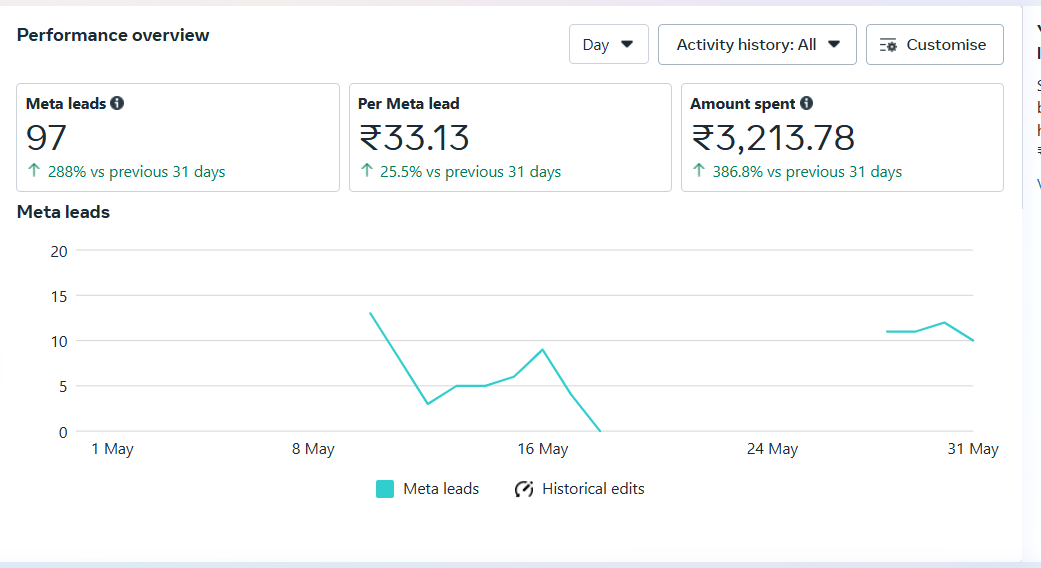
Task: Click green up arrow under Meta leads
Action: point(34,171)
